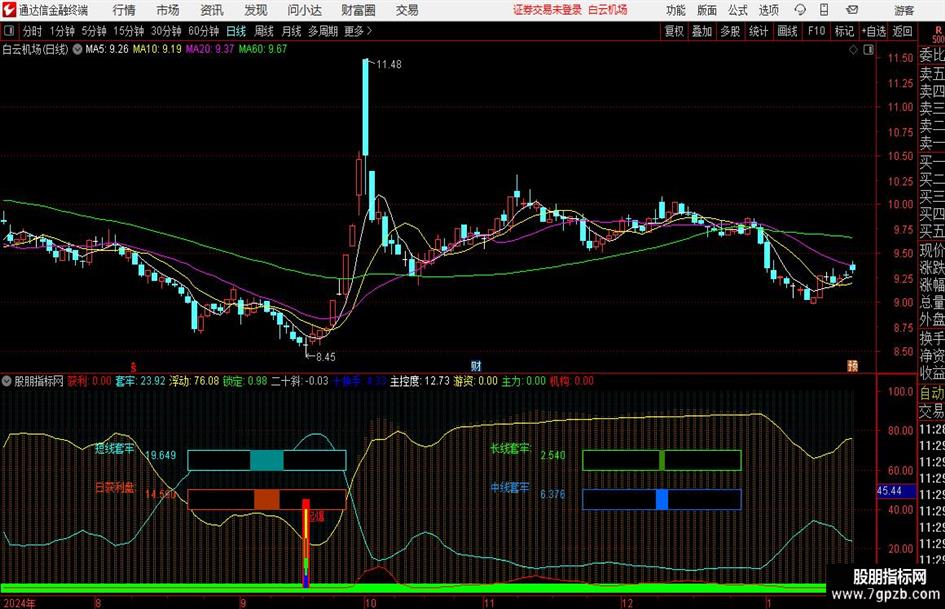The width and height of the screenshot is (945, 609).
Task: Click the 预 marker at chart bottom-right
Action: tap(852, 366)
